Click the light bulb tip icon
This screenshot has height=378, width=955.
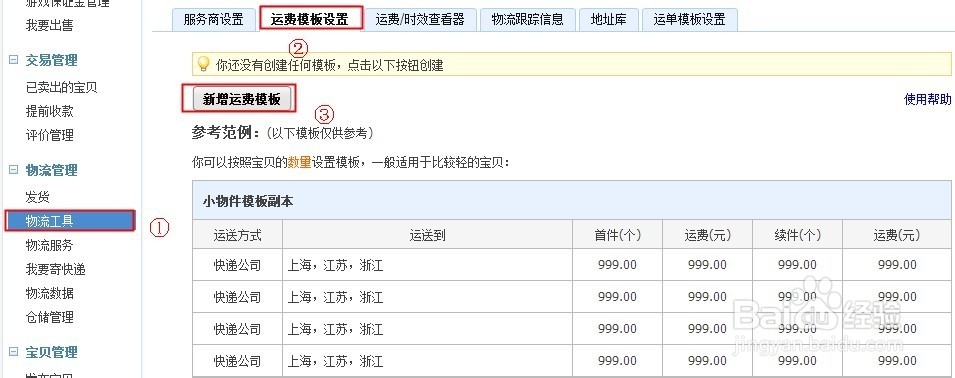click(x=204, y=64)
